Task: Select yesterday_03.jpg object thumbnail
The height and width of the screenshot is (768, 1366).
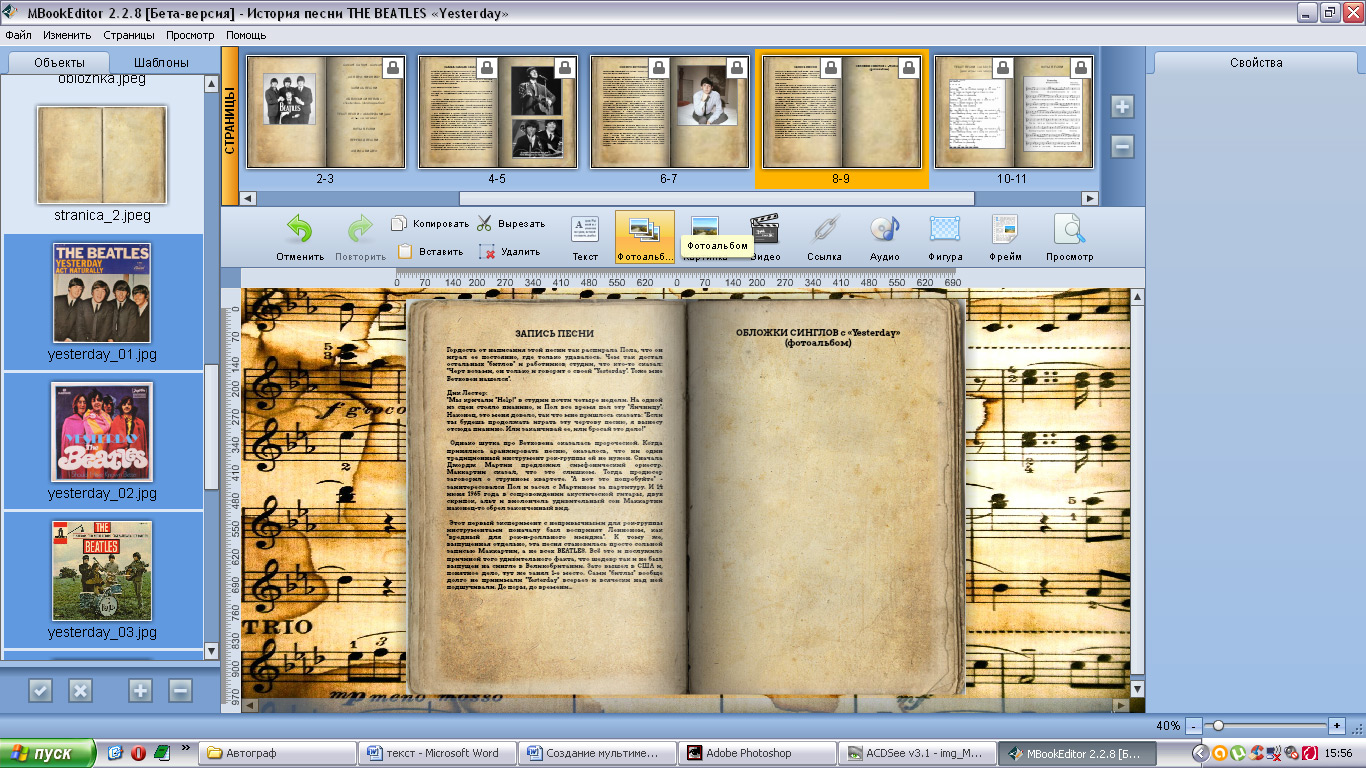Action: 102,571
